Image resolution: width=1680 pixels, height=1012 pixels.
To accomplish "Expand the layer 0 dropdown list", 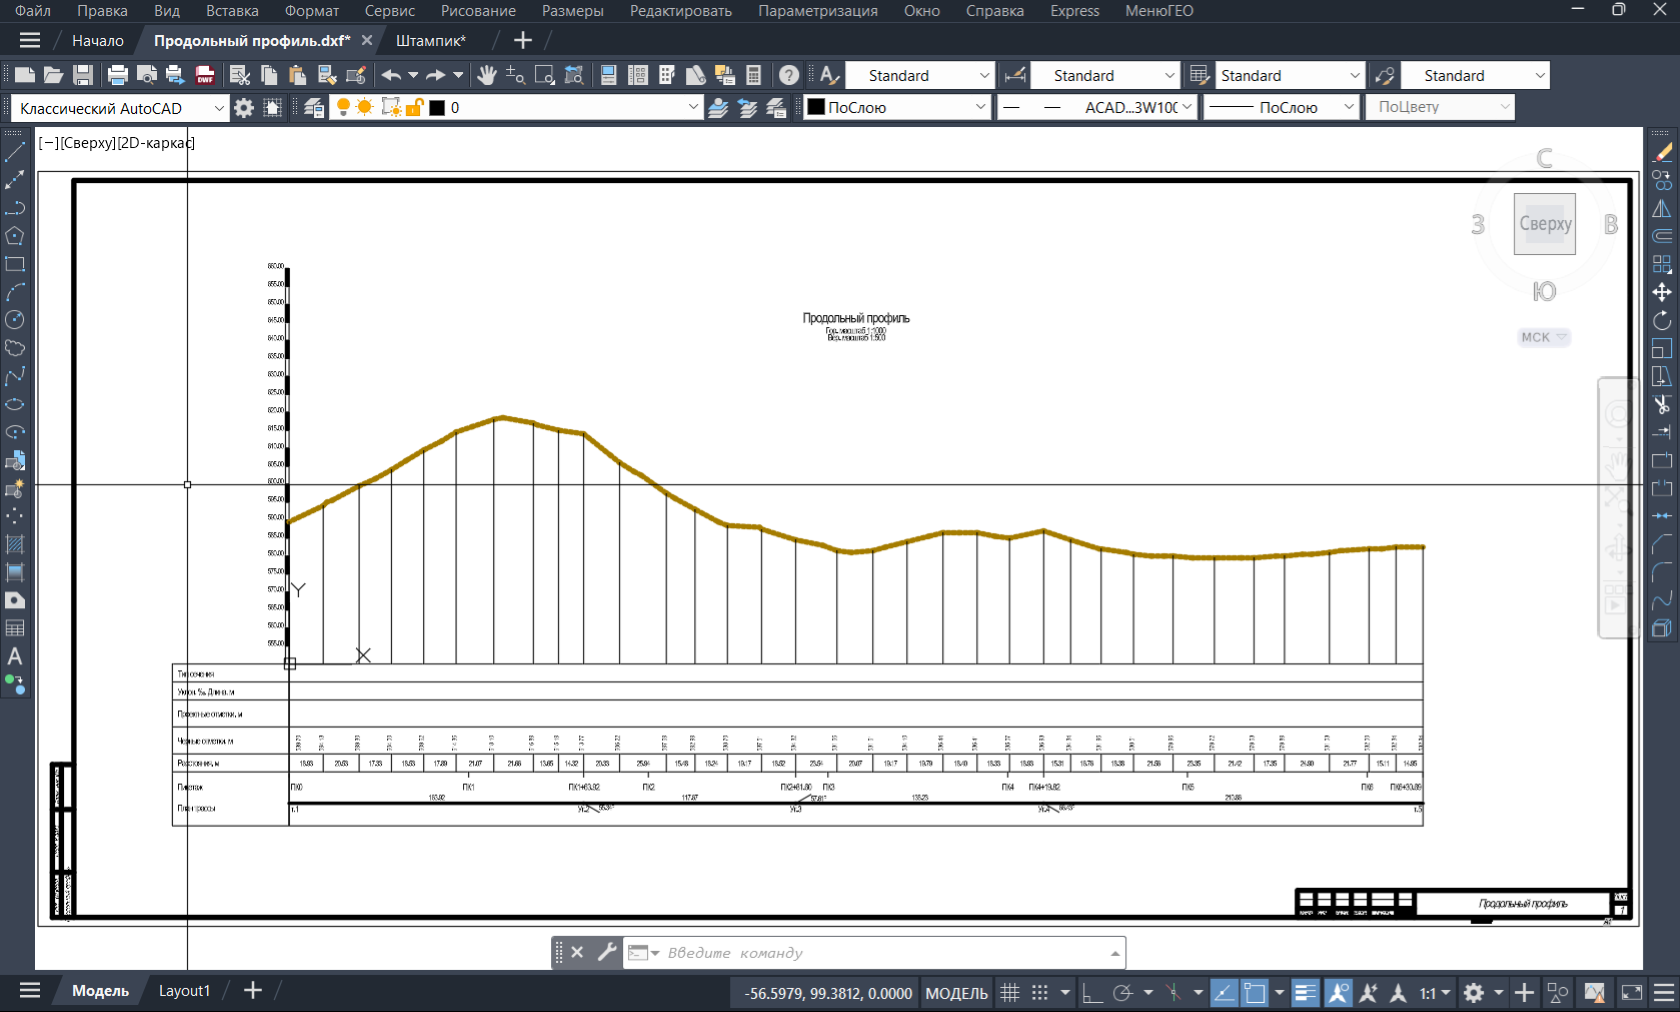I will [693, 108].
